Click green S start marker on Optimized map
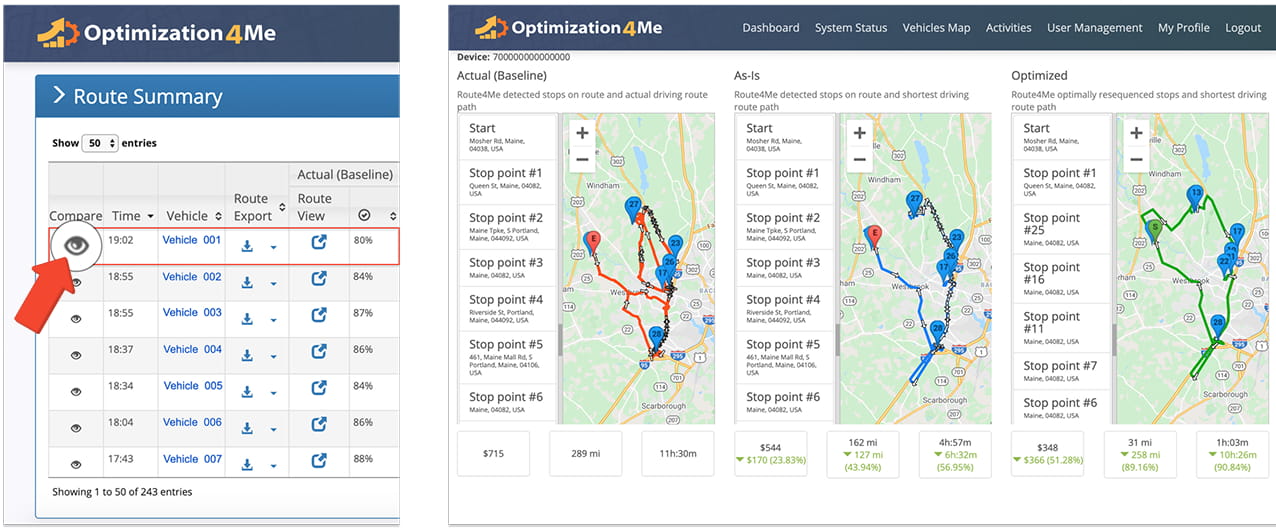The width and height of the screenshot is (1276, 531). pos(1154,229)
